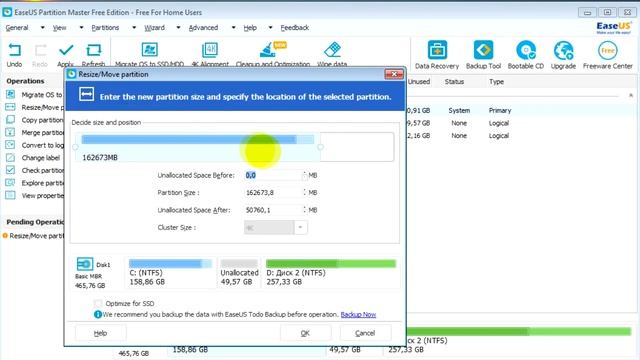This screenshot has height=360, width=640.
Task: Open the Advanced menu
Action: [x=203, y=28]
